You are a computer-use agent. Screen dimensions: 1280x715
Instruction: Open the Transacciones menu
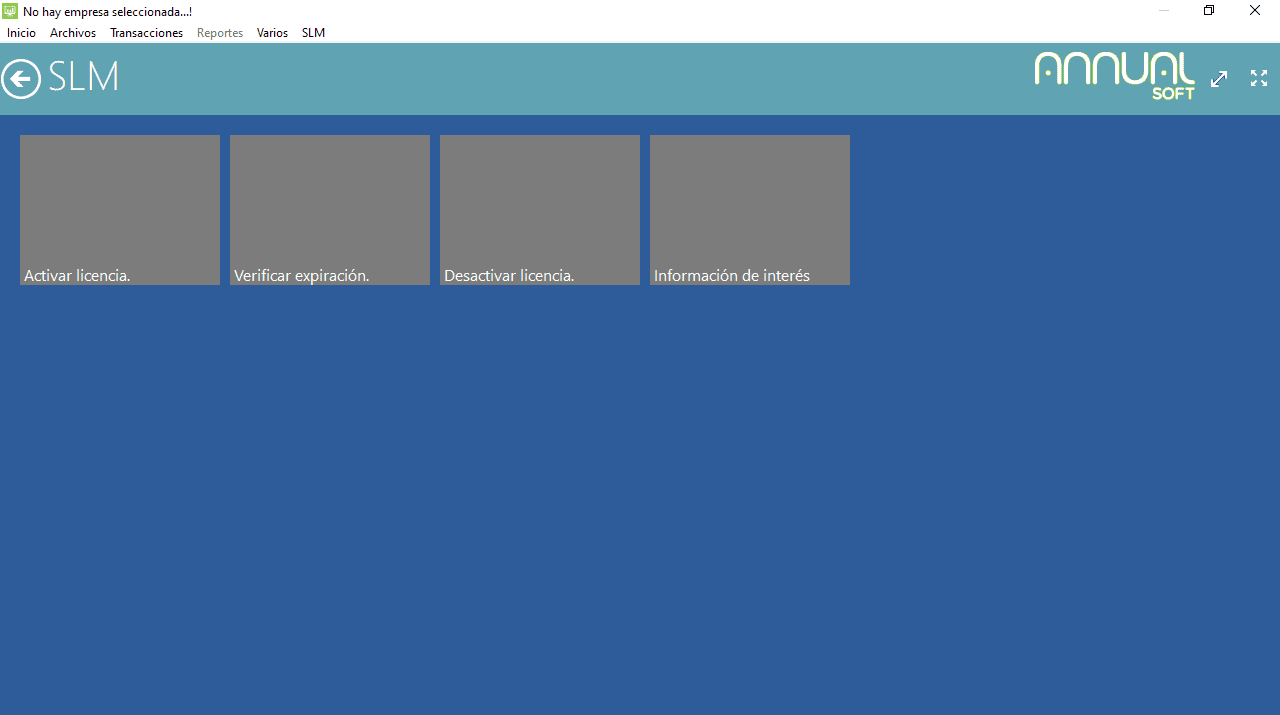point(146,33)
